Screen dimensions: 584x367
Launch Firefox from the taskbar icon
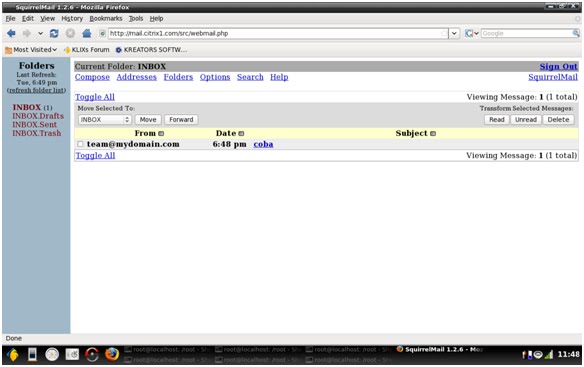pos(112,354)
